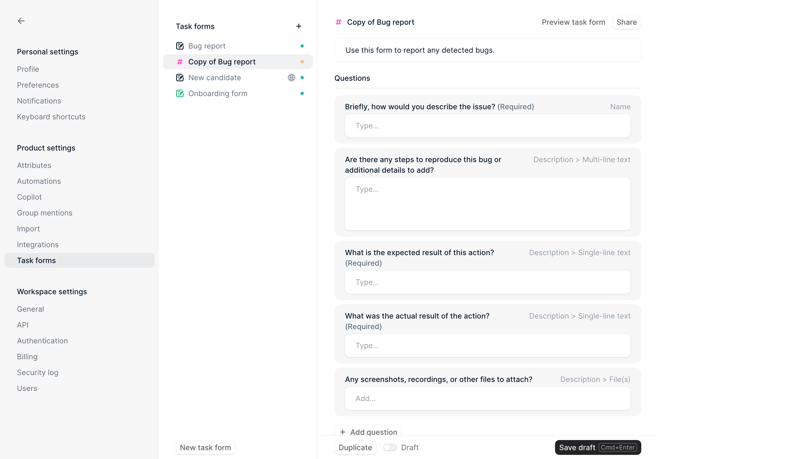Click the Add... files attachment field
Screen dimensions: 800x459
(x=488, y=398)
